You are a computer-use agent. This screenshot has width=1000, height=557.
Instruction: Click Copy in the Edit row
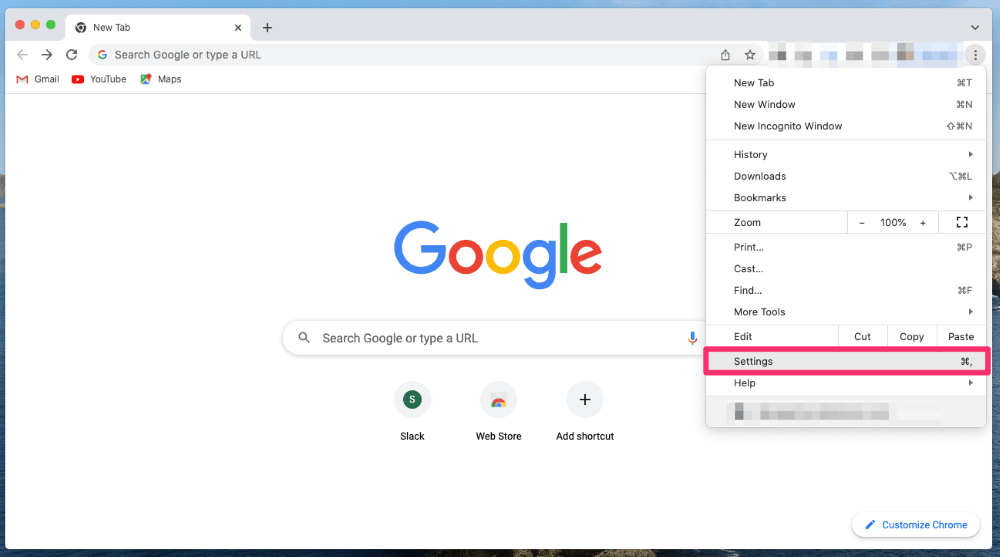[x=911, y=336]
